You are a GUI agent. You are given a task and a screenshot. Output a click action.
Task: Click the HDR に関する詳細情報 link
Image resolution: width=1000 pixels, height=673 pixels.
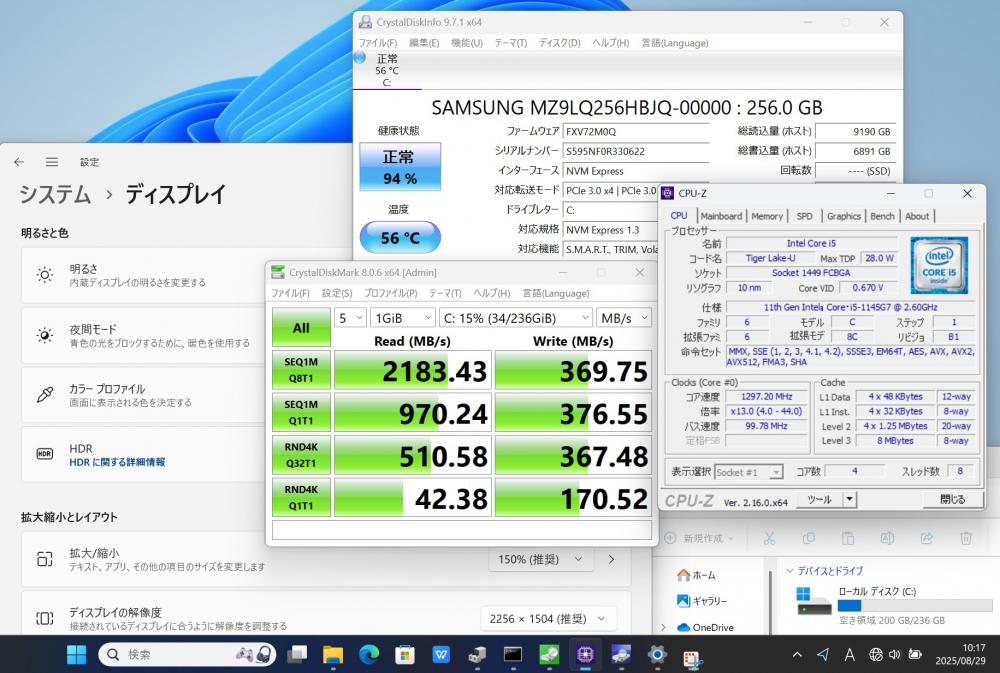(117, 463)
